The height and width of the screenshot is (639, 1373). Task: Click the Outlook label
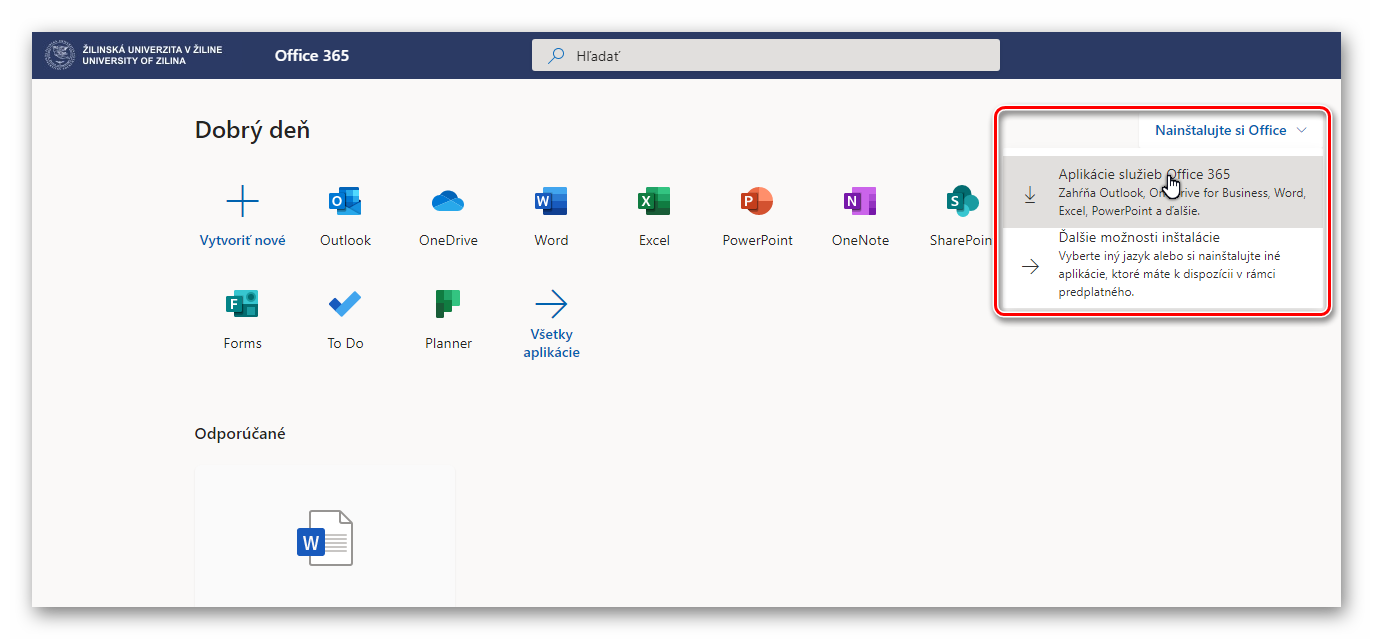pyautogui.click(x=345, y=240)
